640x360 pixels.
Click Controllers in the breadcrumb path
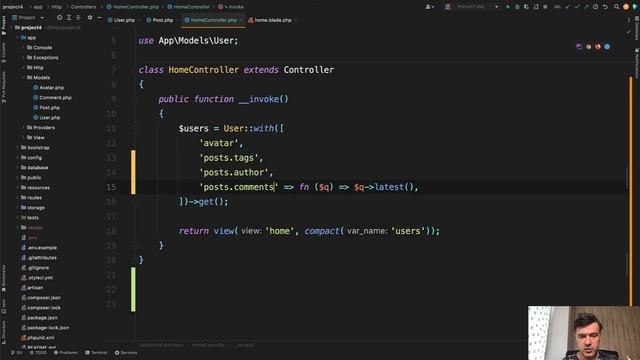(x=83, y=7)
